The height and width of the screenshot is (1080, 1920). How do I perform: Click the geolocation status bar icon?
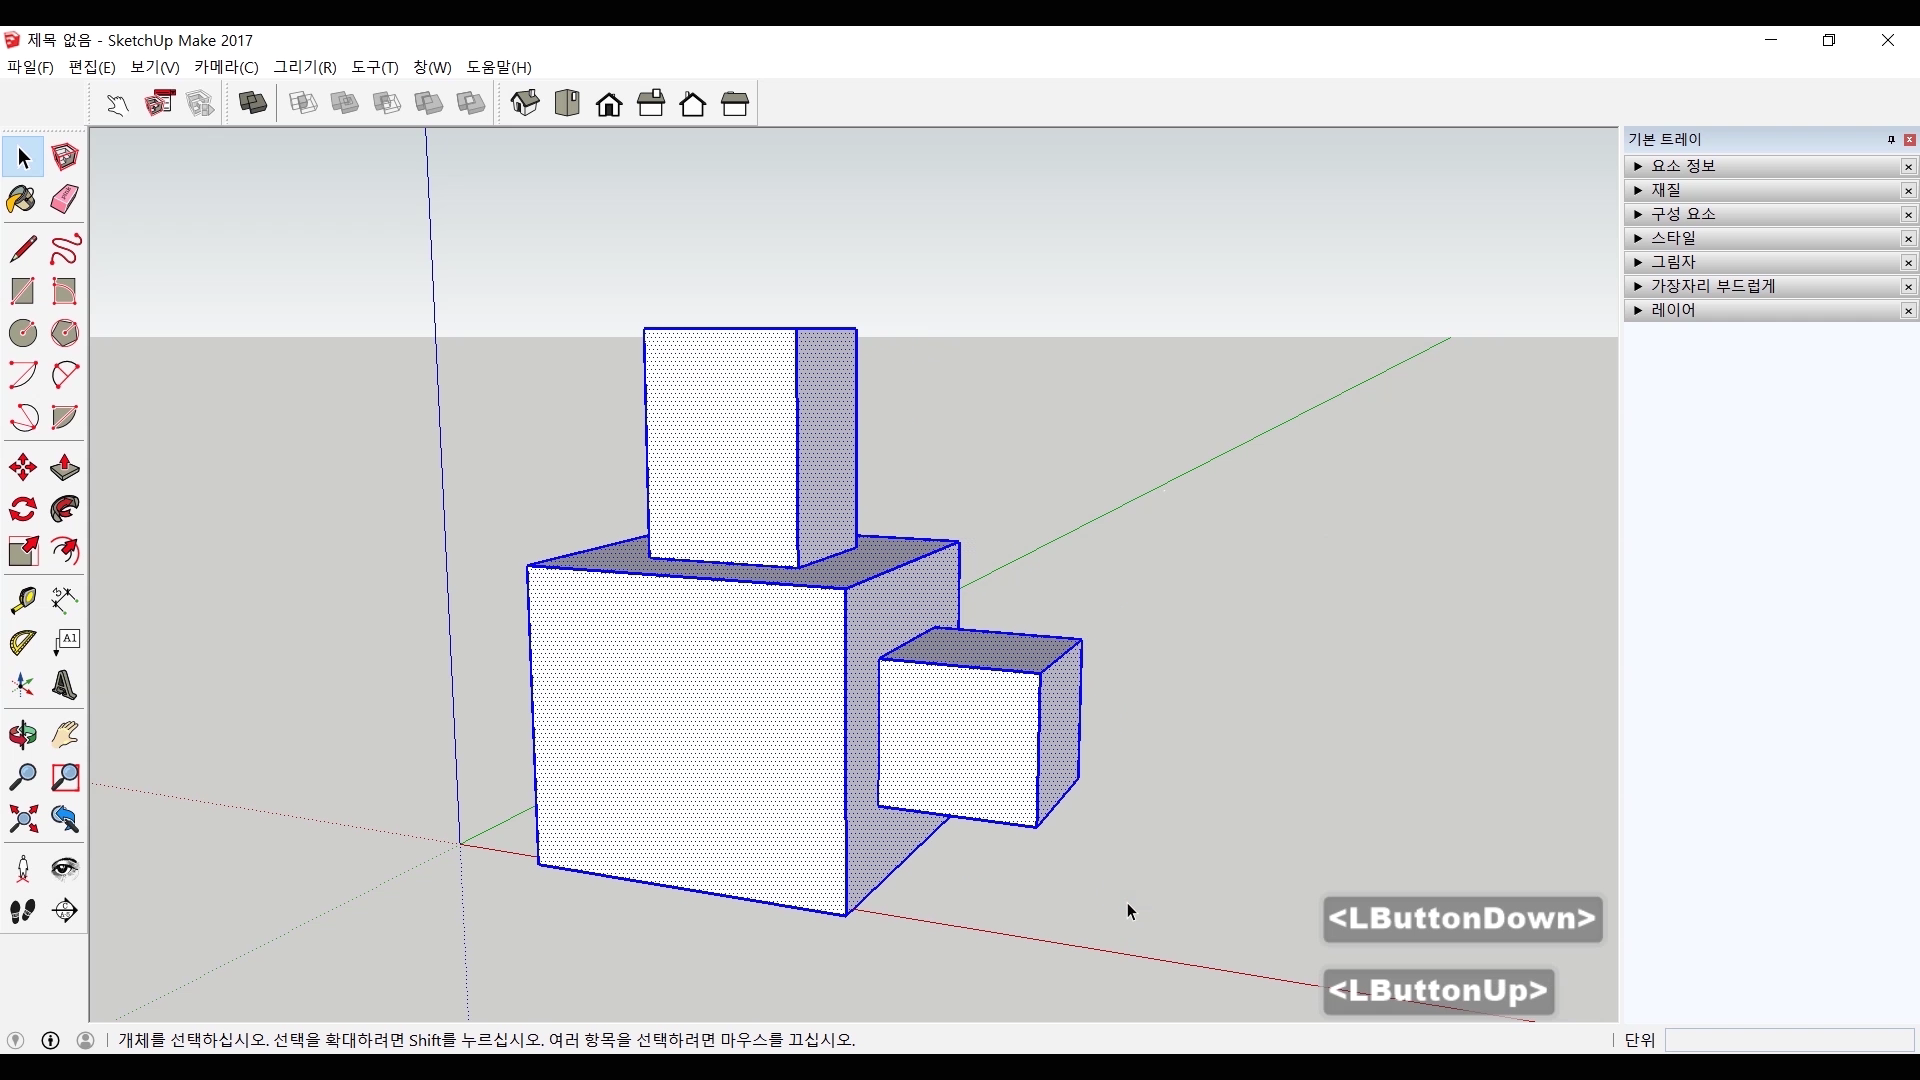point(15,1040)
